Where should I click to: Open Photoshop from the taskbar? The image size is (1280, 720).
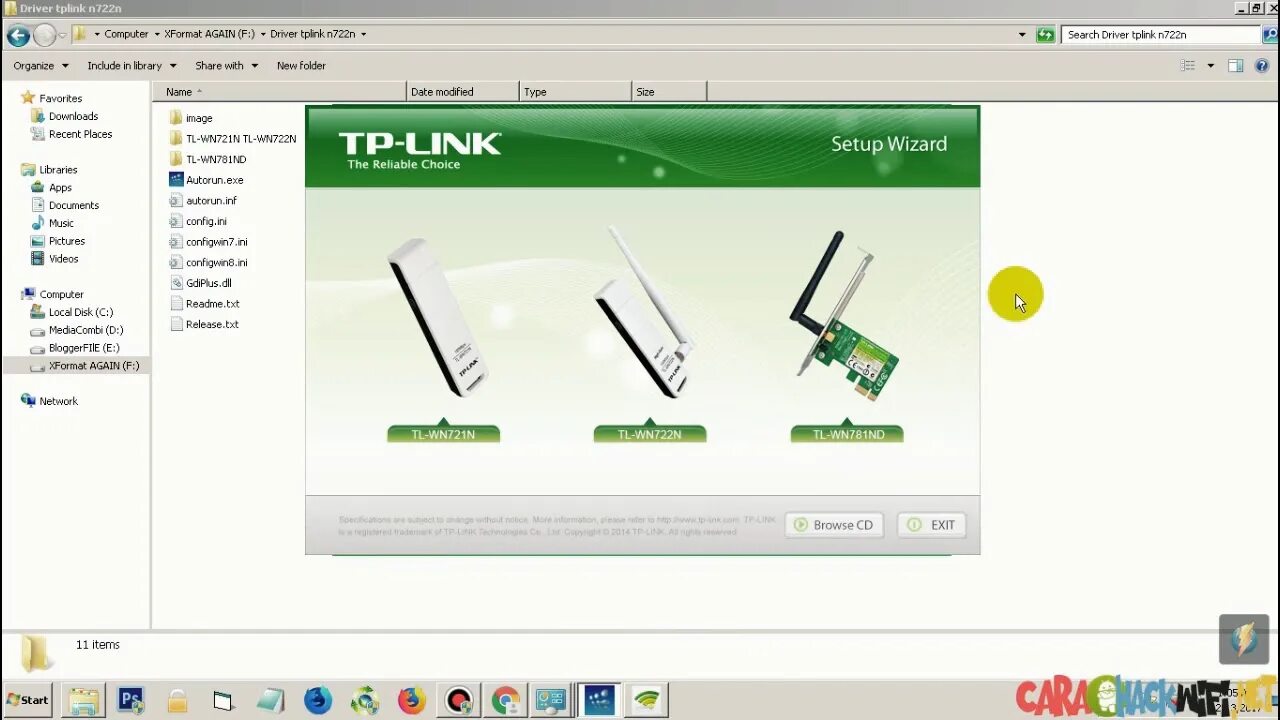pos(131,700)
